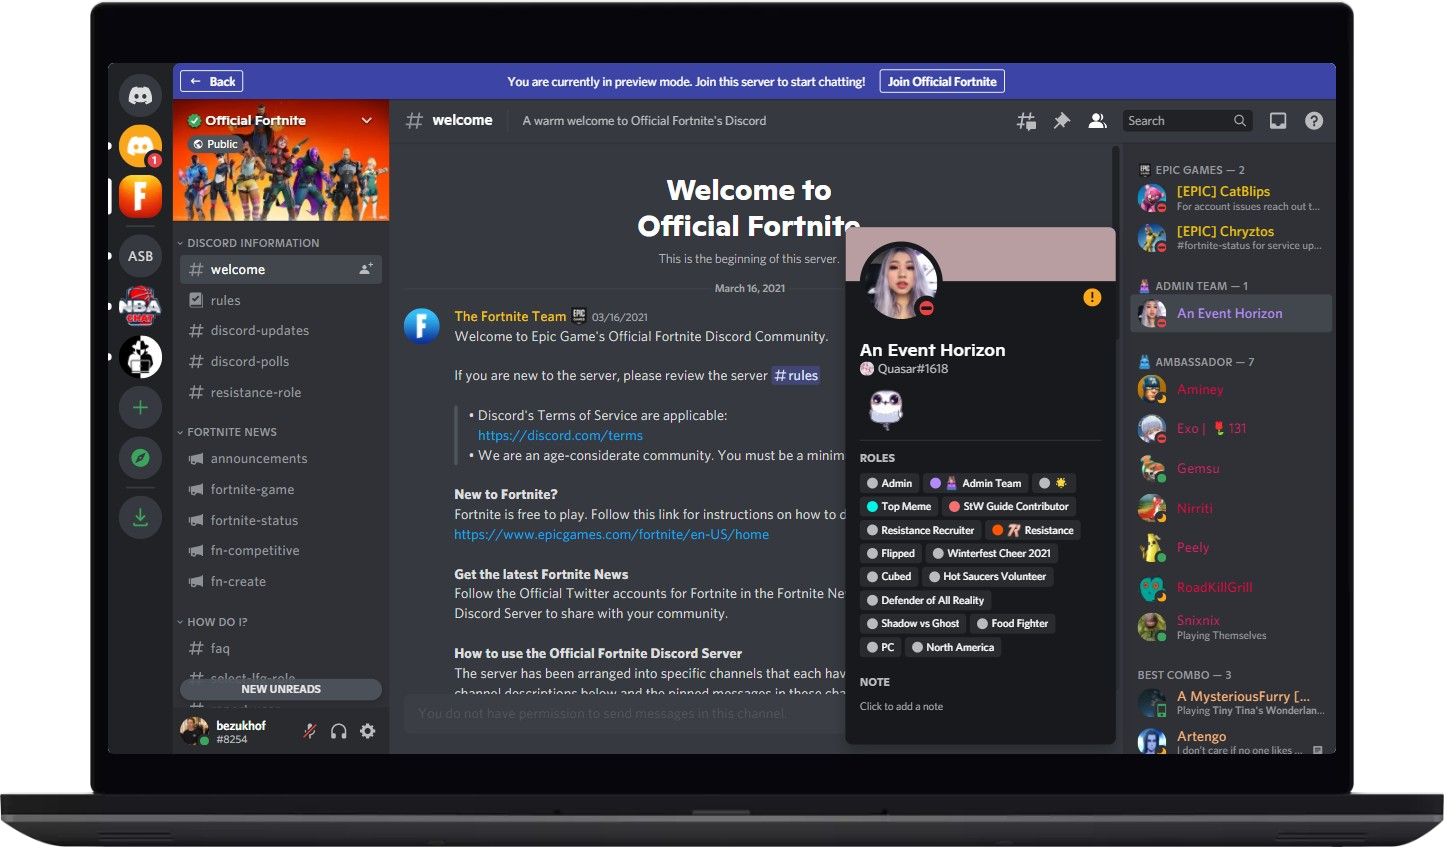Click the Add a Server plus icon

(x=140, y=407)
